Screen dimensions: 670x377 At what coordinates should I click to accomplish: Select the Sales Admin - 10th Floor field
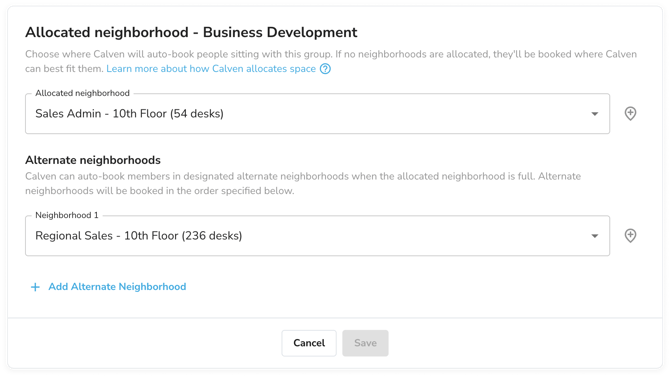(x=317, y=114)
